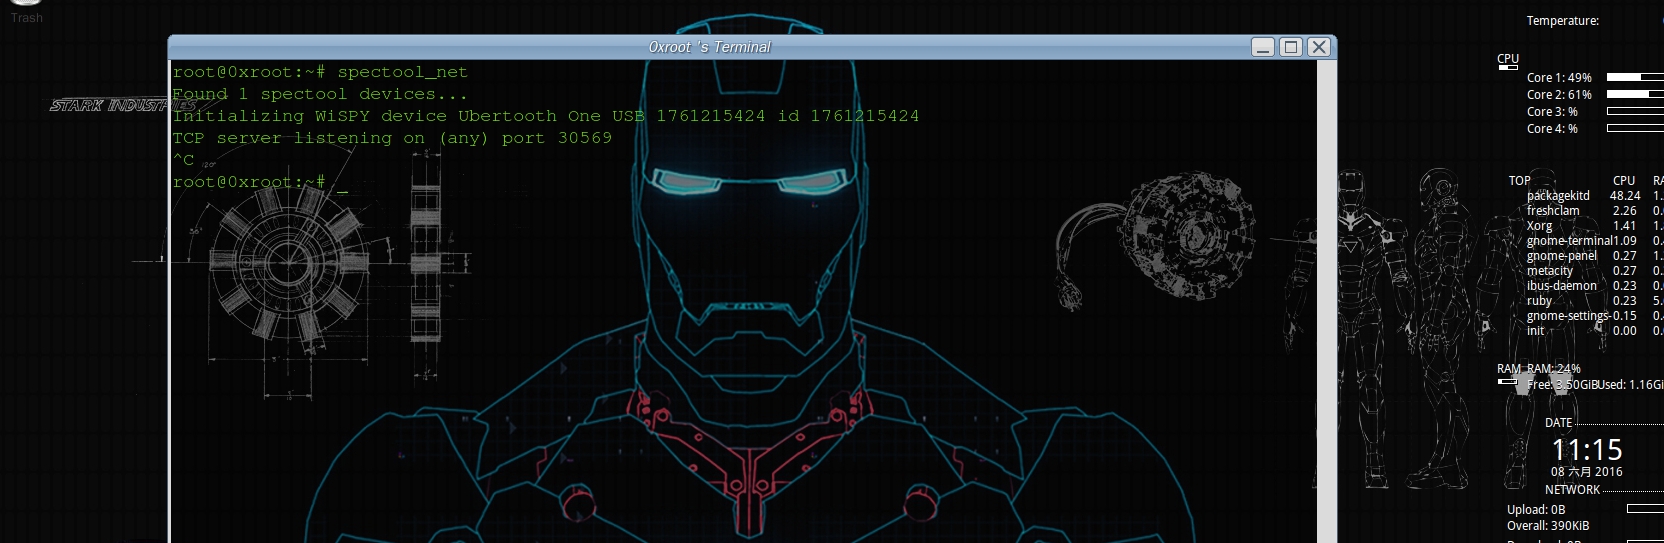Click the 'ibus-daemon' process row
Screen dimensions: 1664x543
[x=1595, y=286]
